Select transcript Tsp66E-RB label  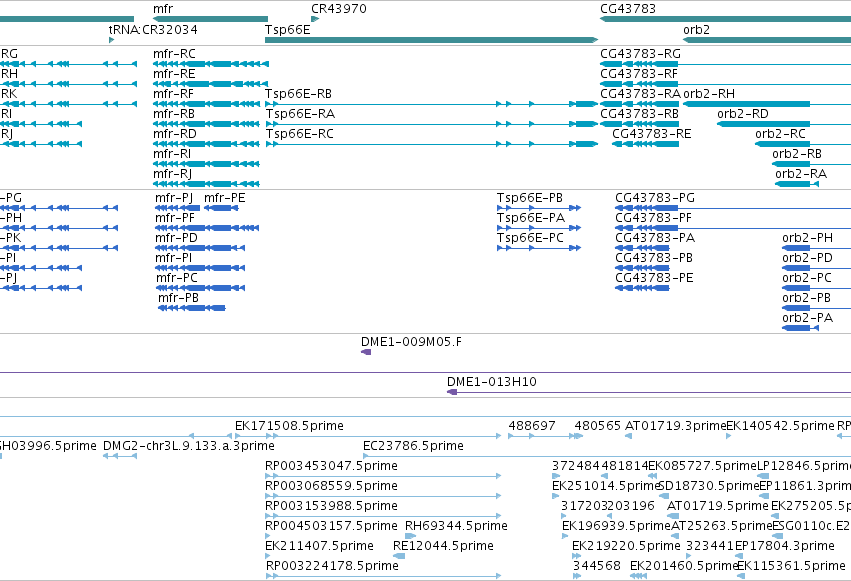pos(299,94)
